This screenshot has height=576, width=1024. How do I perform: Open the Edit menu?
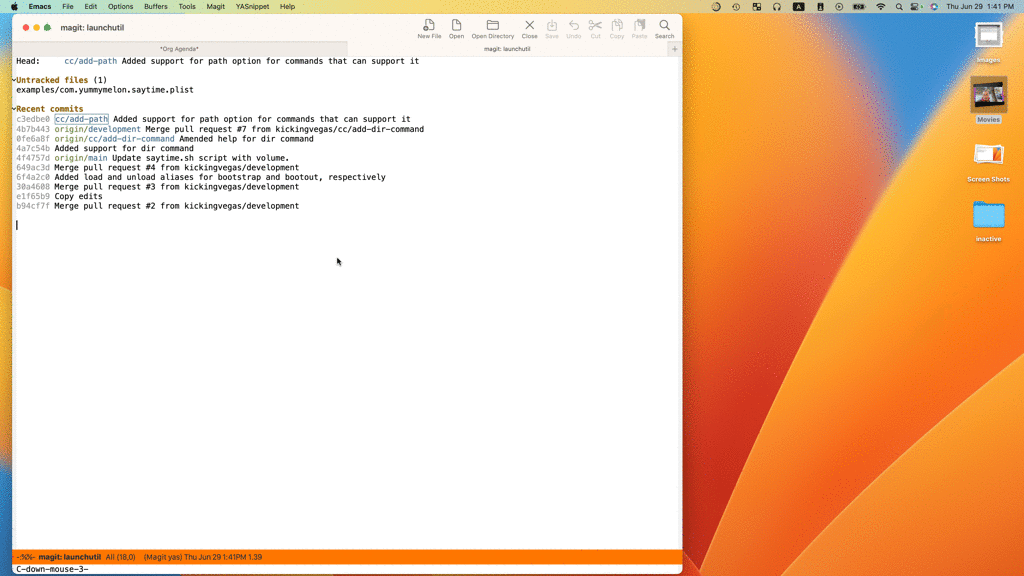pos(91,7)
